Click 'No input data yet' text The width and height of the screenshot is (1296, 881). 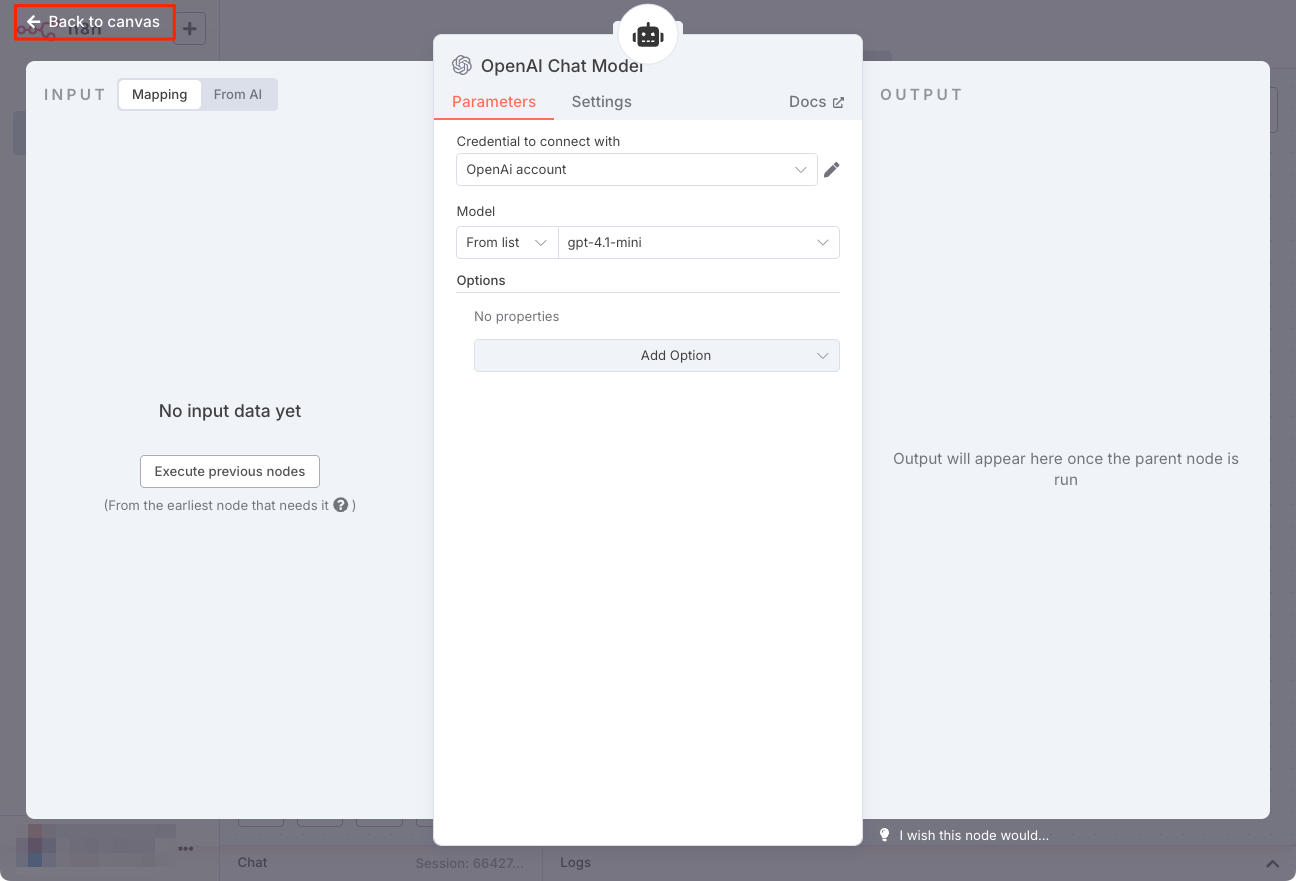(x=230, y=411)
